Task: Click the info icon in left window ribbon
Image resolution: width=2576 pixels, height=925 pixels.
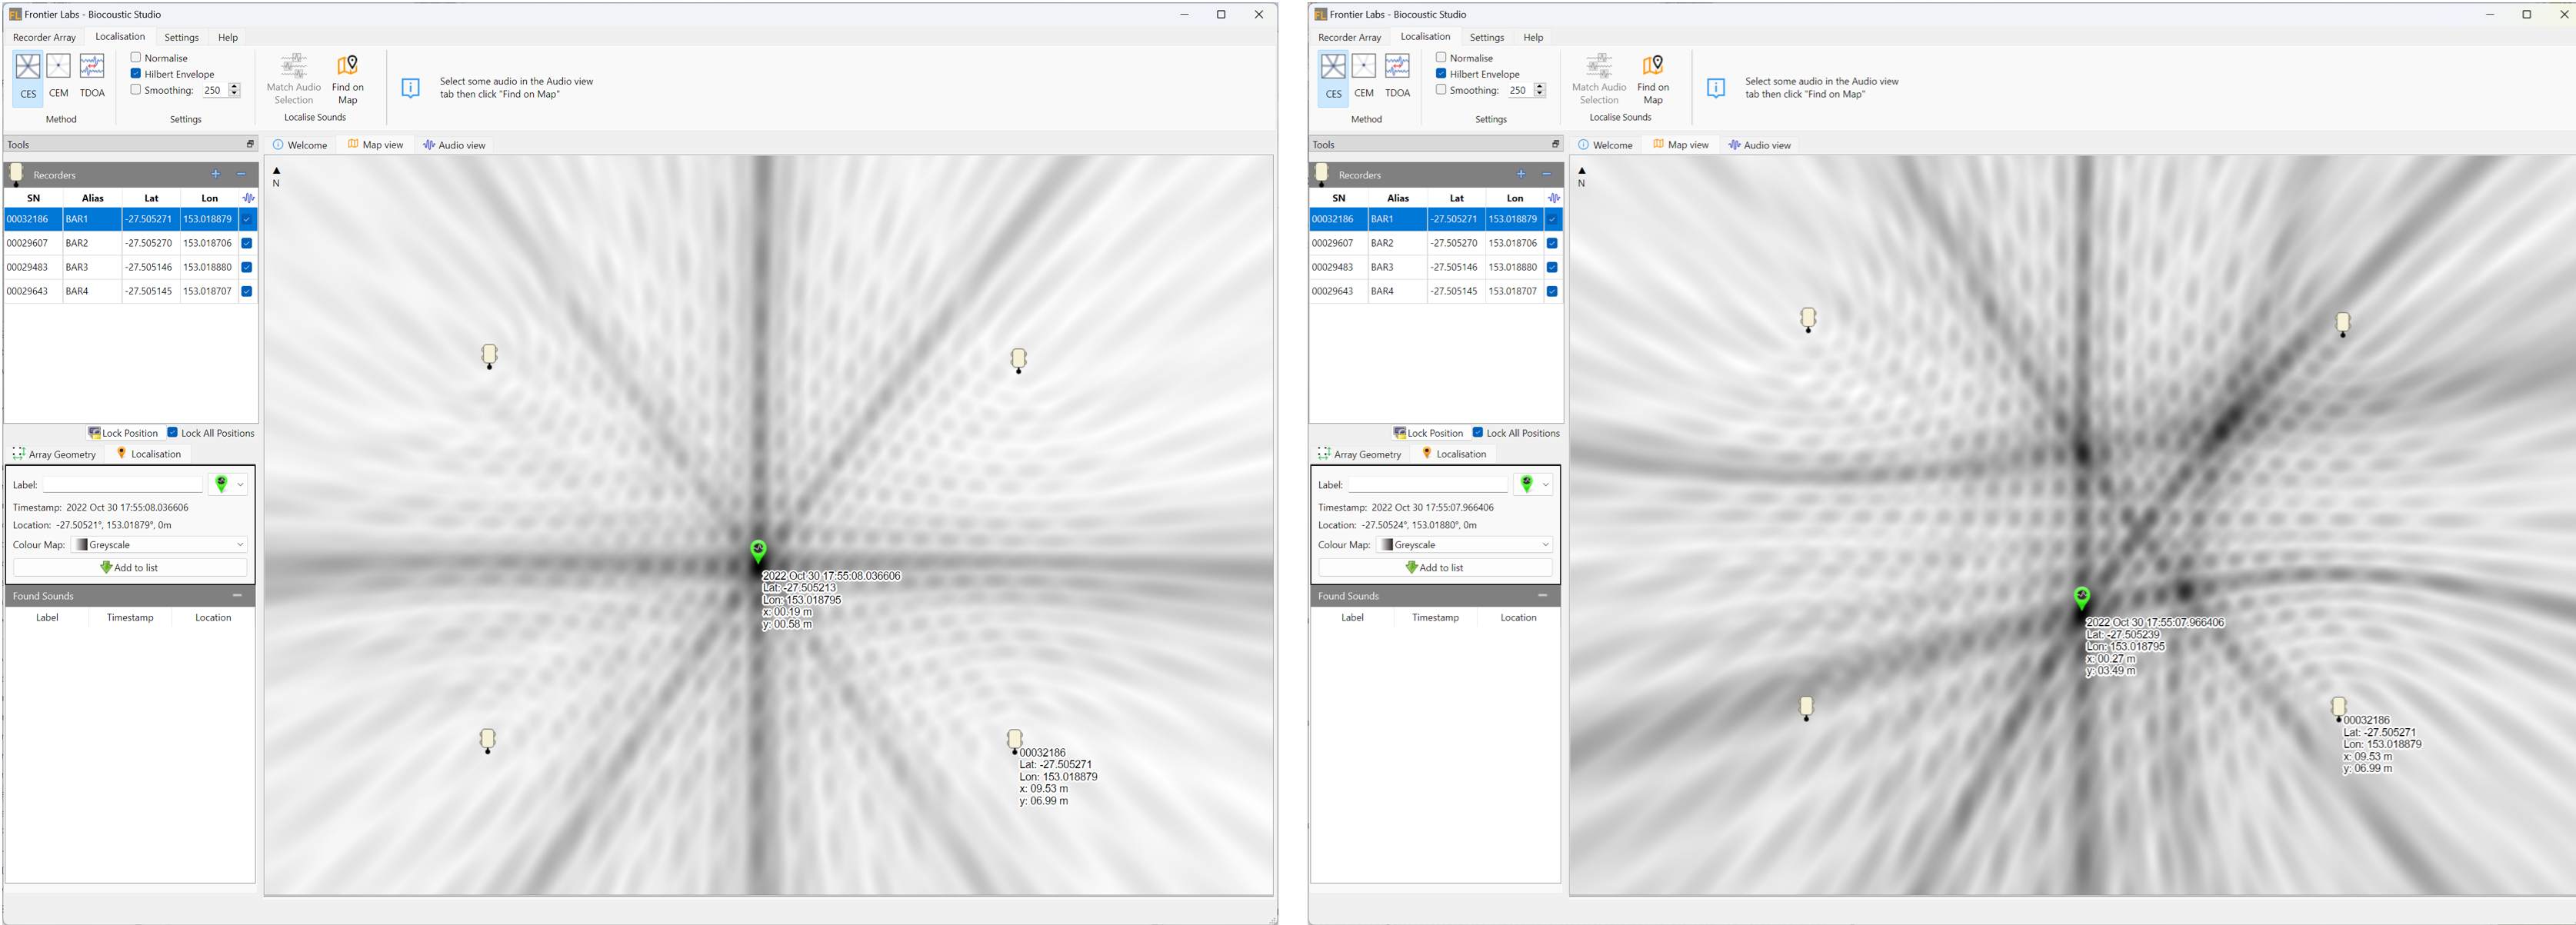Action: tap(410, 88)
